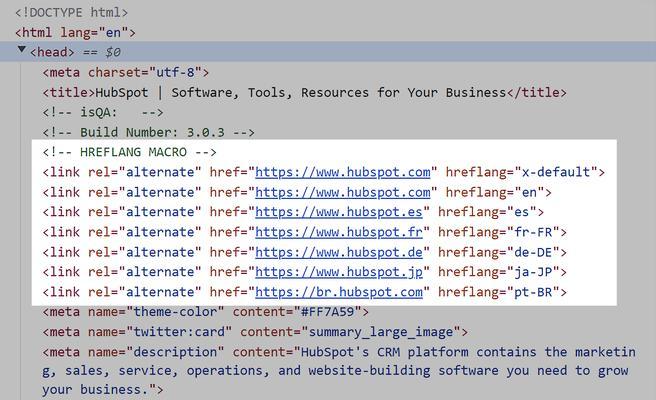Click the #FF7A59 content value
This screenshot has width=656, height=400.
[328, 312]
